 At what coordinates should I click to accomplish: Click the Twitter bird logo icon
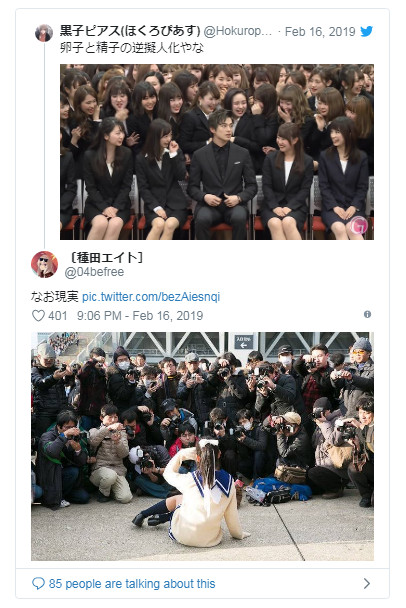(366, 31)
